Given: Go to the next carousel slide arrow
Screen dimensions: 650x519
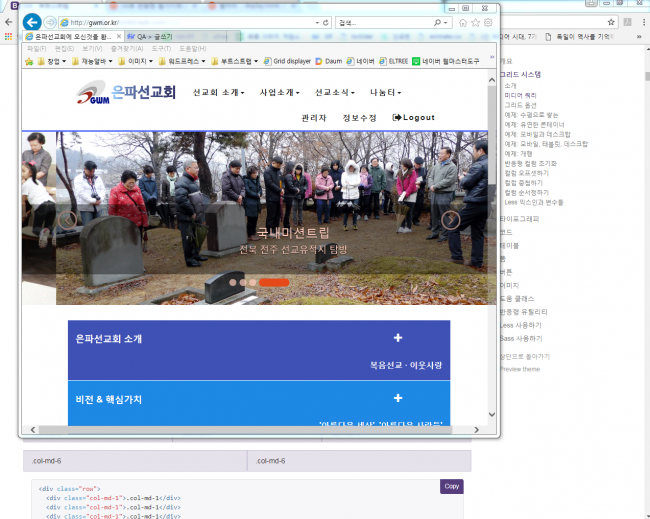Looking at the screenshot, I should point(451,220).
